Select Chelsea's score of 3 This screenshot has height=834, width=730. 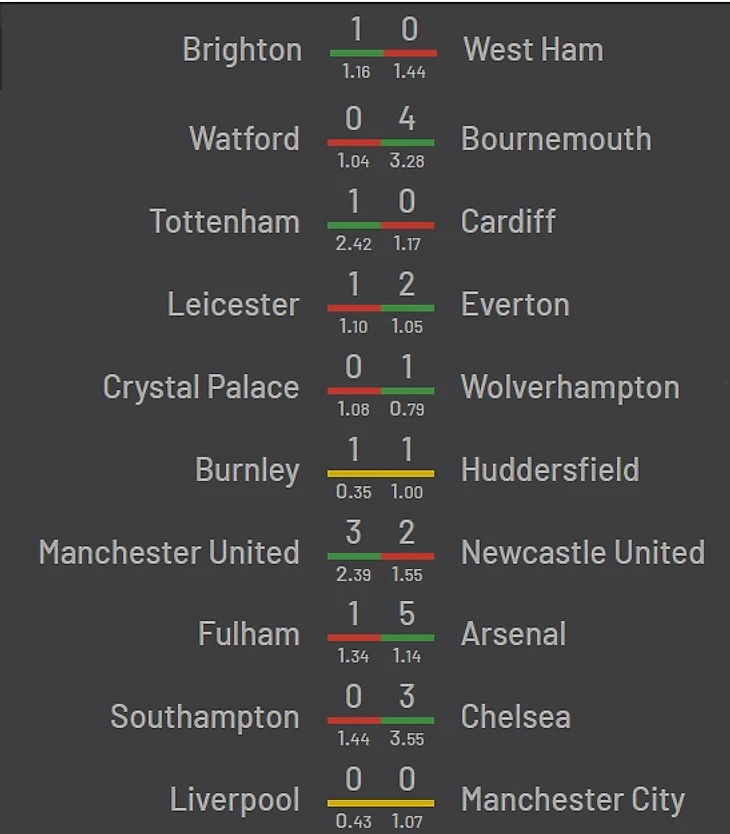point(407,697)
